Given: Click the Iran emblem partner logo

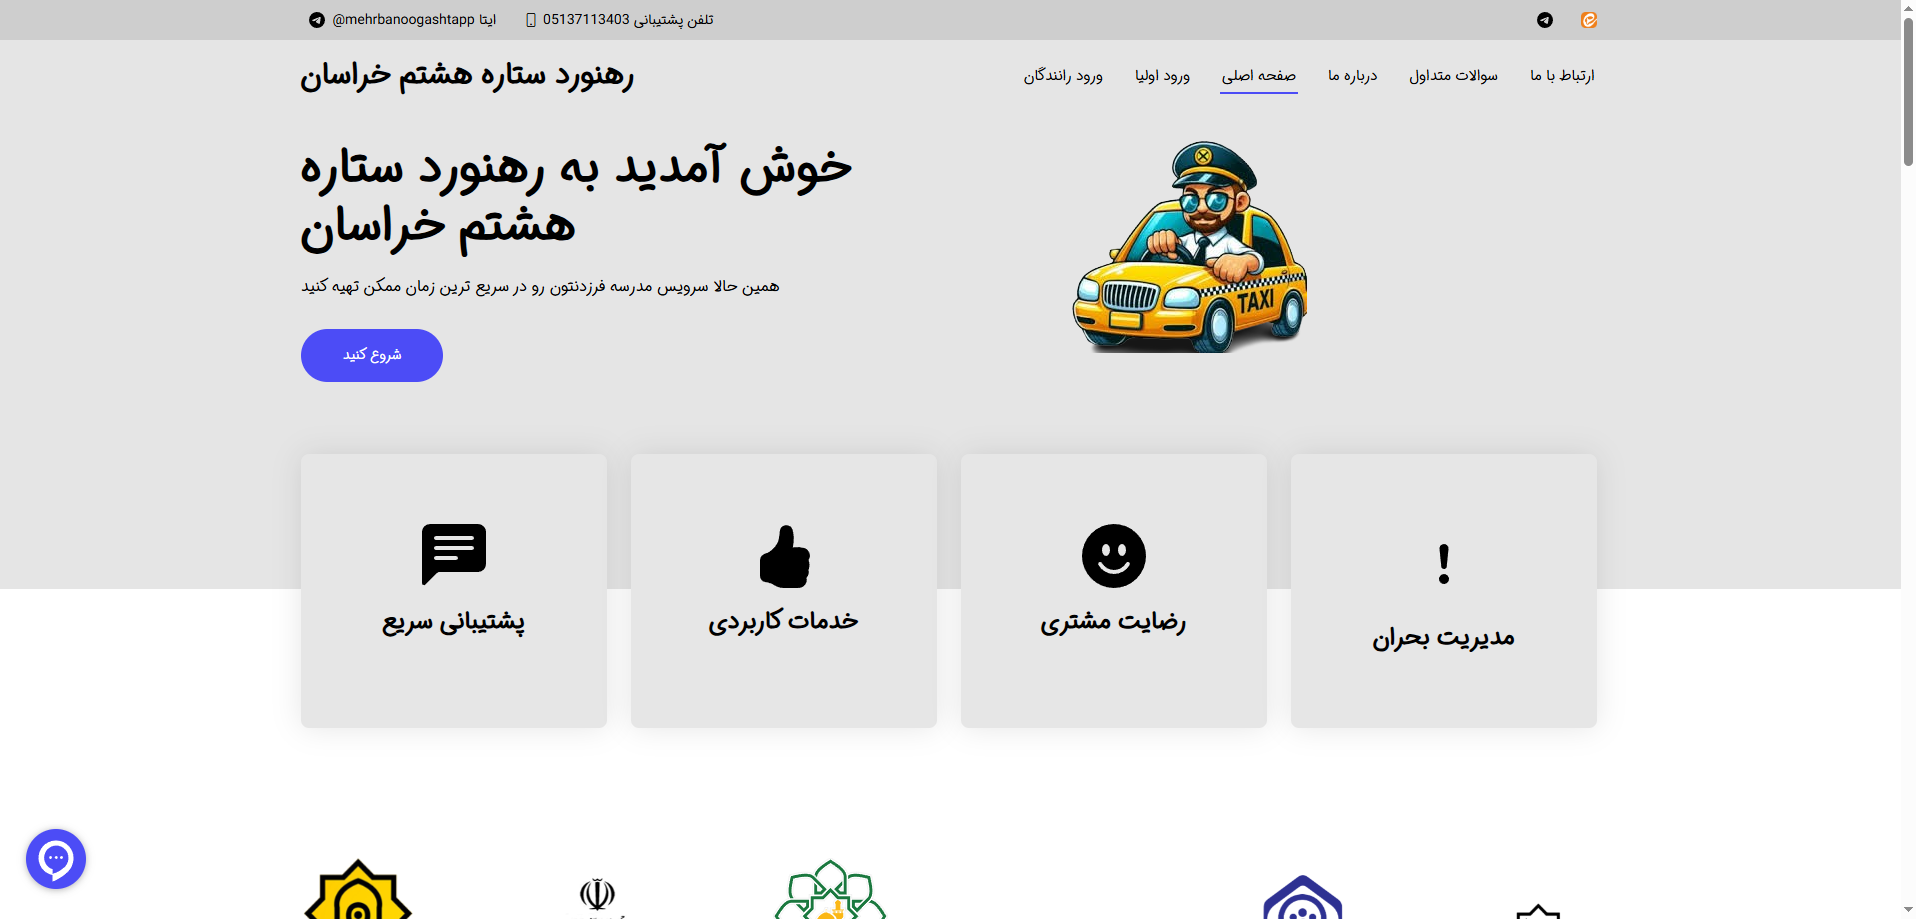Looking at the screenshot, I should [x=598, y=897].
